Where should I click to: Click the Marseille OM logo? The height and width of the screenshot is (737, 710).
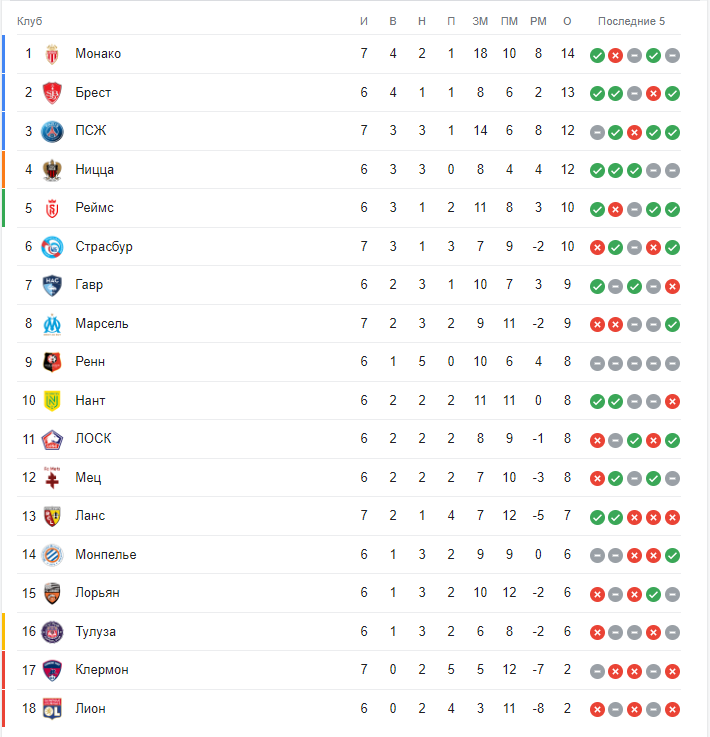(52, 324)
